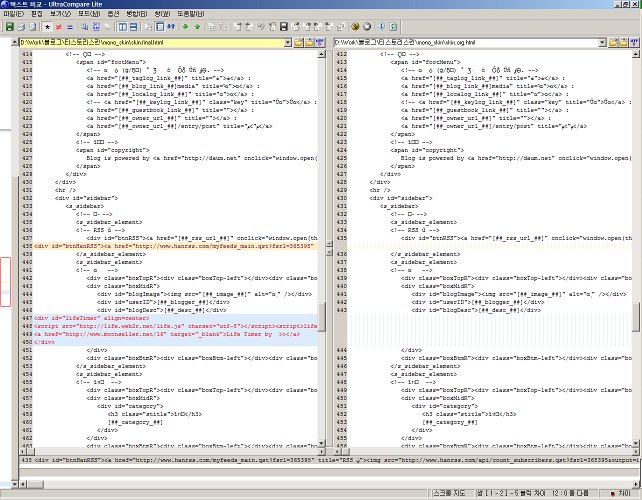Expand left file path dropdown (final.html)
Screen dimensions: 642x500
coord(288,42)
